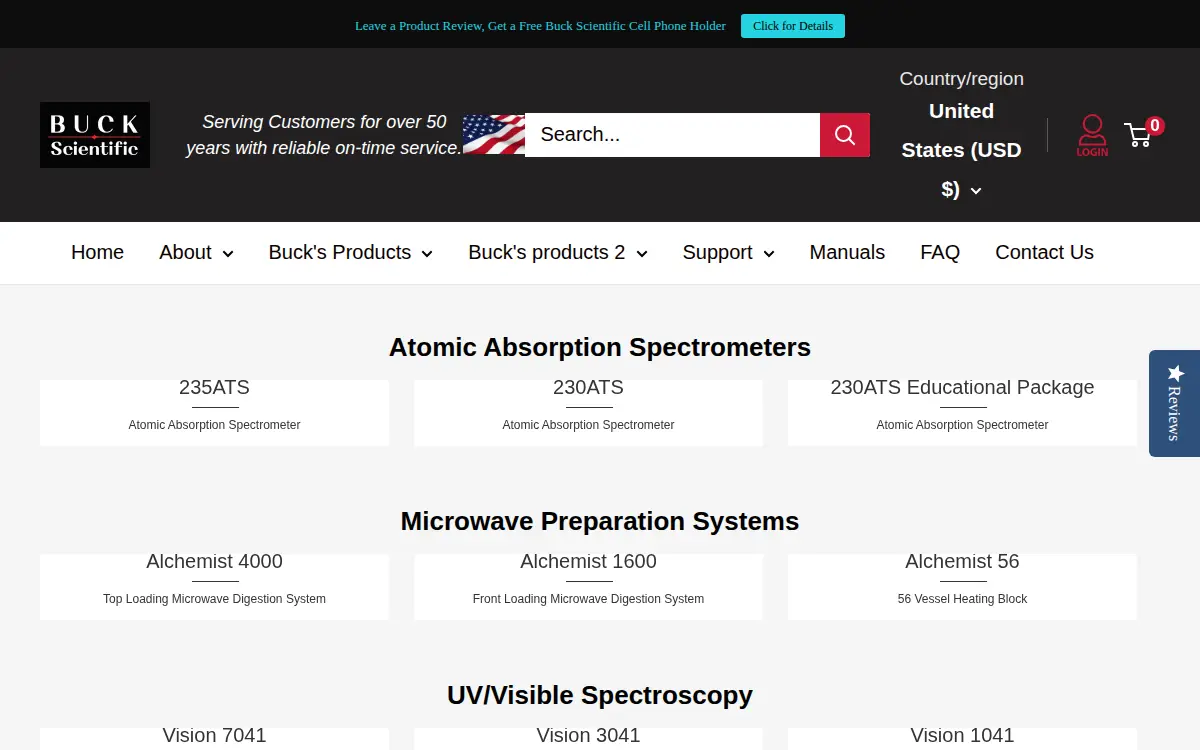Open the Vision 1041 product
1200x750 pixels.
pyautogui.click(x=962, y=738)
